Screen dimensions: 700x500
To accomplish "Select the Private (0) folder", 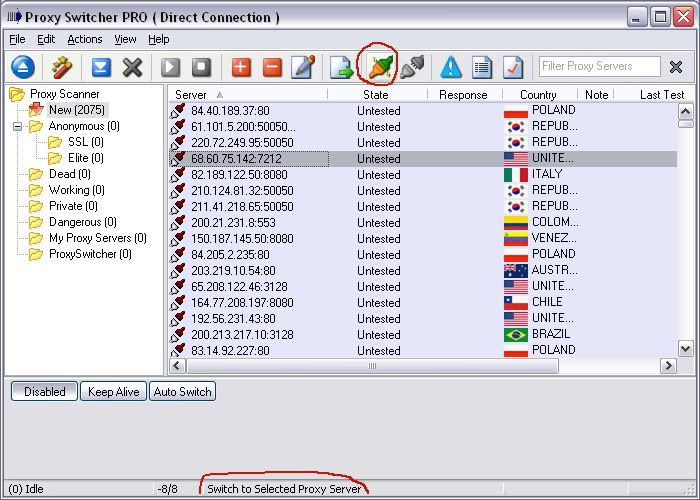I will coord(73,206).
